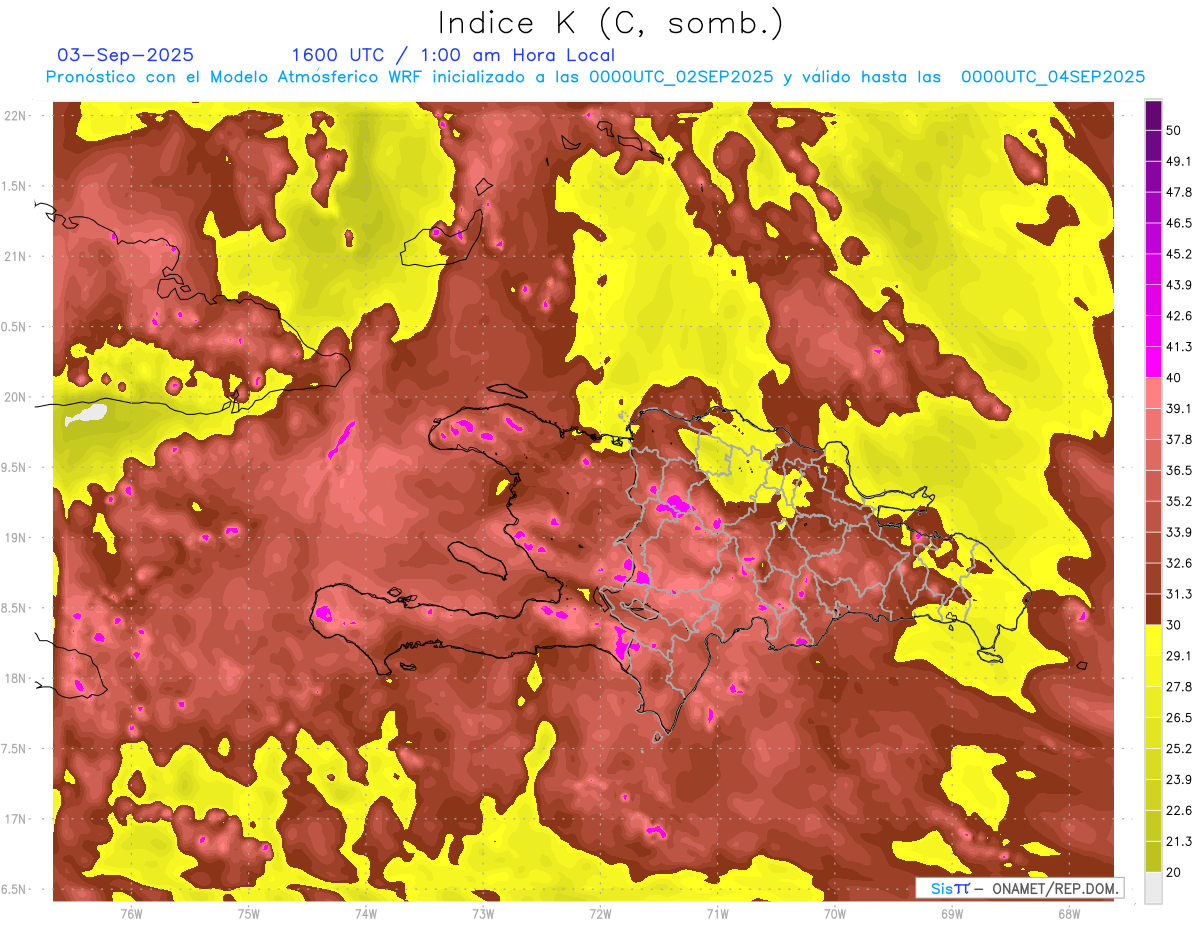1200x927 pixels.
Task: Click the "17N" latitude label
Action: tap(17, 819)
